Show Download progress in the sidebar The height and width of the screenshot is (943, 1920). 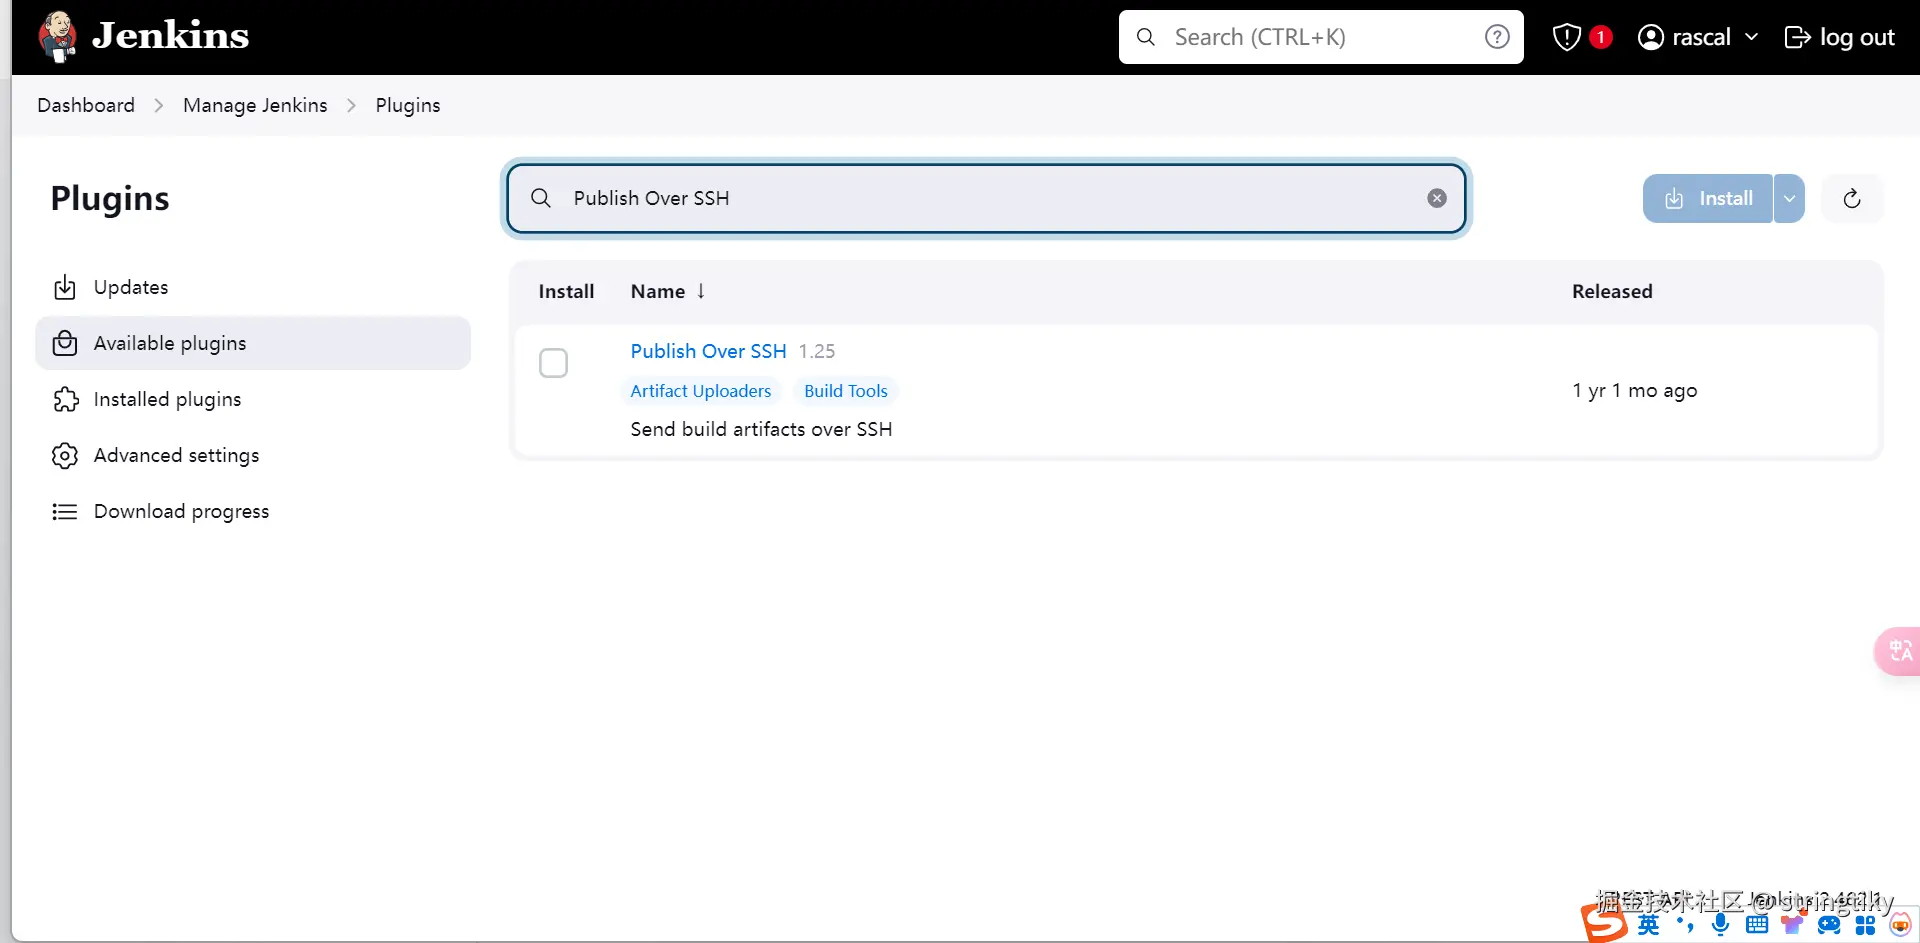point(253,511)
